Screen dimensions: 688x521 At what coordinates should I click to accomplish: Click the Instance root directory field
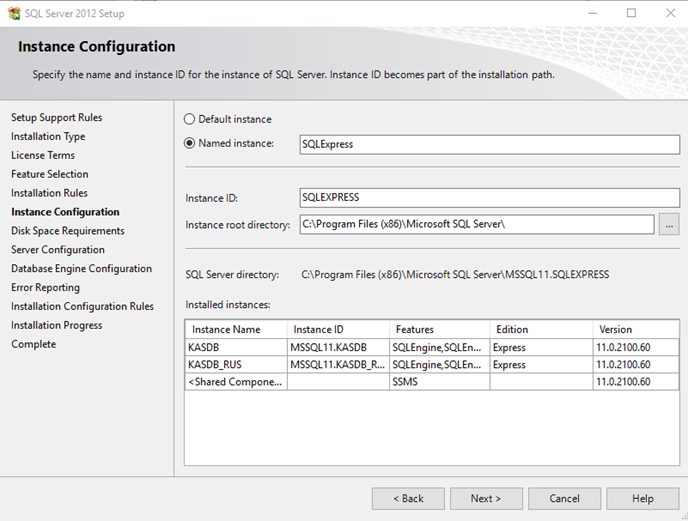[477, 224]
